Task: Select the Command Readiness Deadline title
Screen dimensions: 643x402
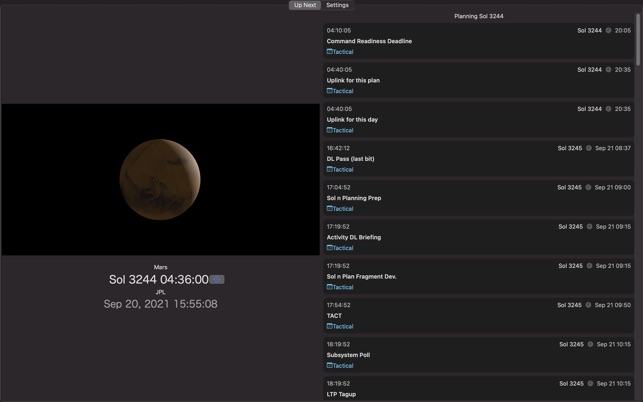Action: pyautogui.click(x=369, y=41)
